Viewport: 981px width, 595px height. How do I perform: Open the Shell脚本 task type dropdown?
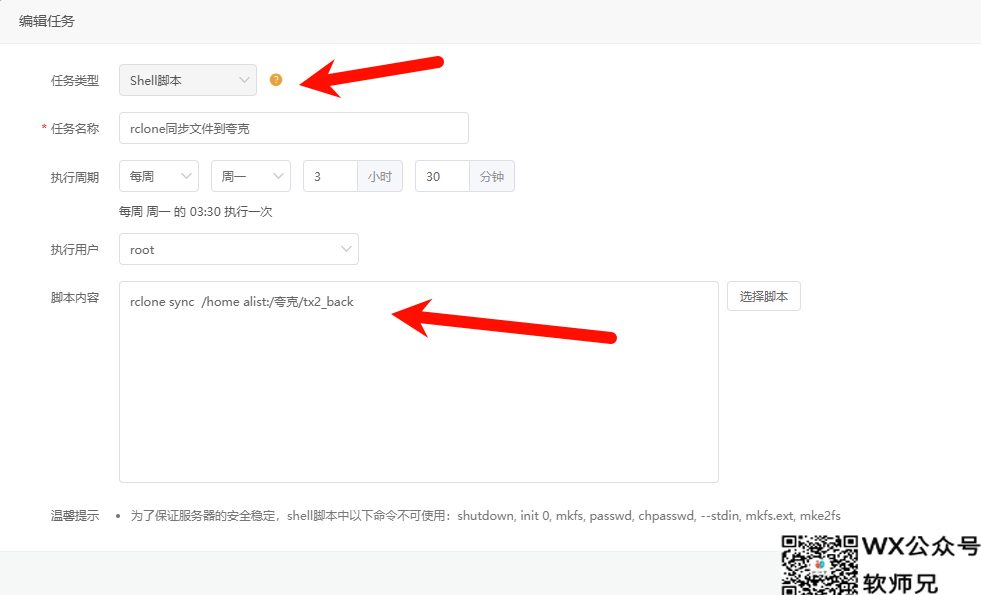coord(188,80)
